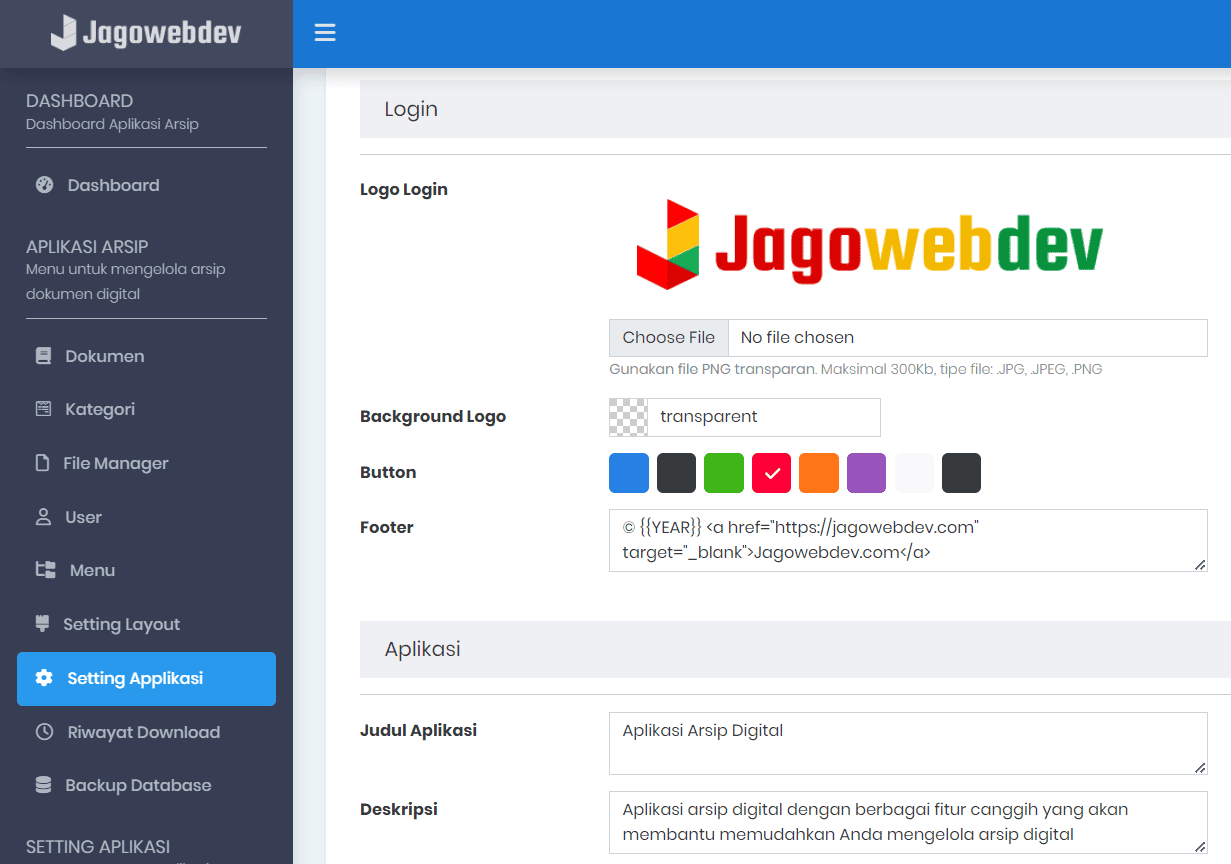Click the User person icon

[x=43, y=517]
